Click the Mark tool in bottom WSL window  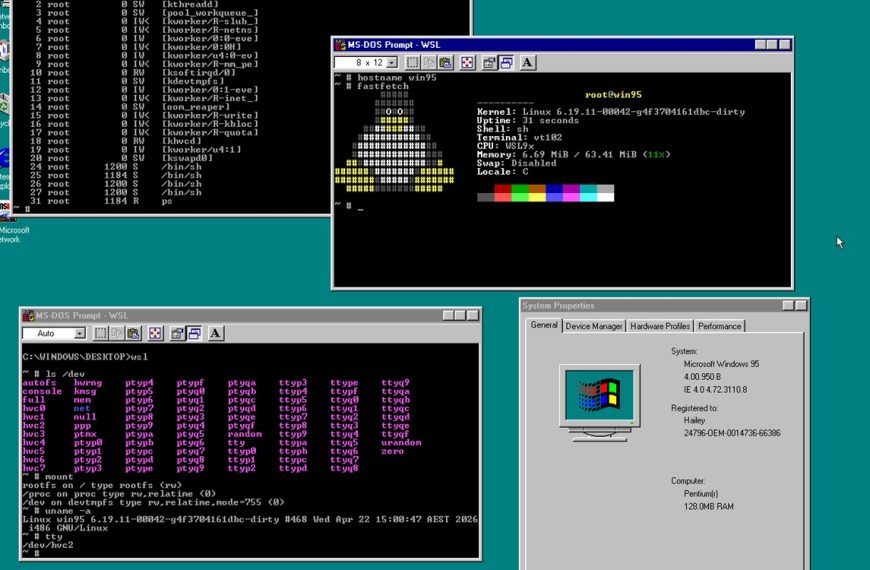(x=100, y=333)
